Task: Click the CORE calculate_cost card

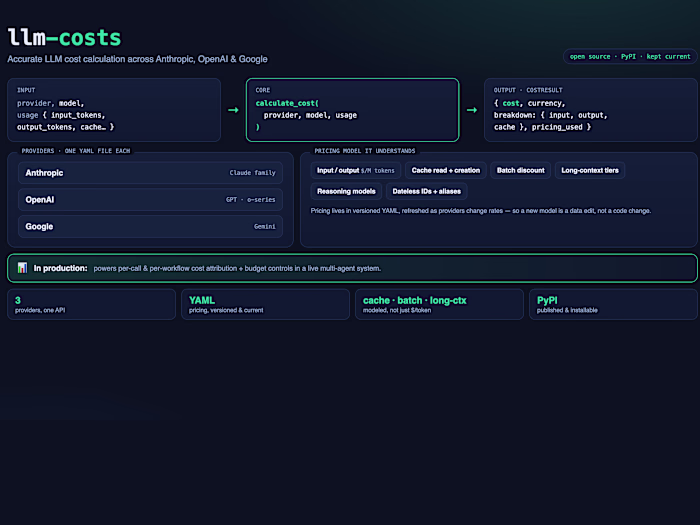Action: click(352, 110)
